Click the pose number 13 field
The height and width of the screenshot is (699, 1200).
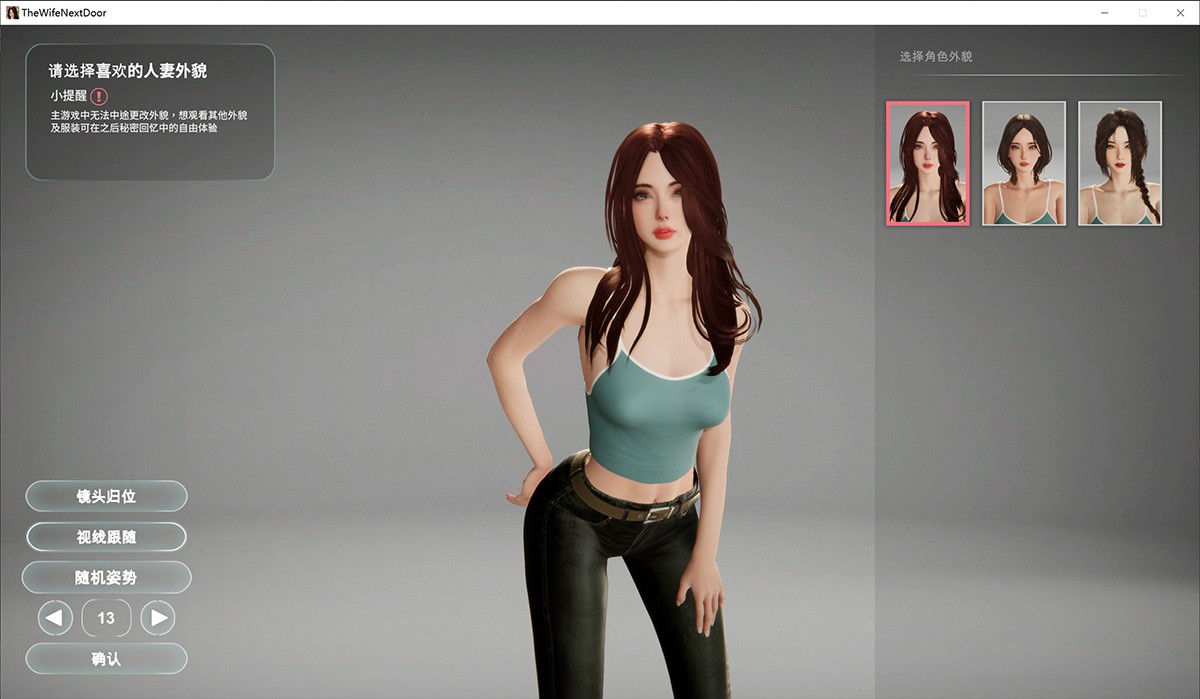point(106,618)
